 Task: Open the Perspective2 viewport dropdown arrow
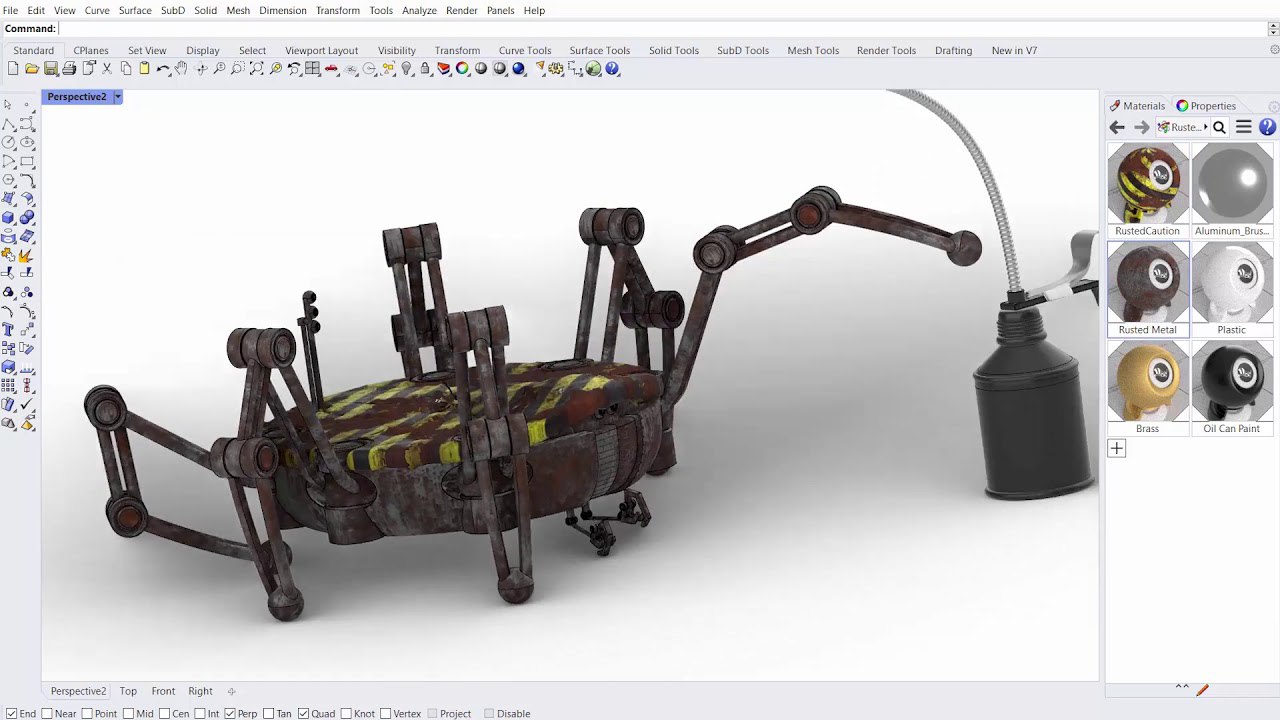117,97
